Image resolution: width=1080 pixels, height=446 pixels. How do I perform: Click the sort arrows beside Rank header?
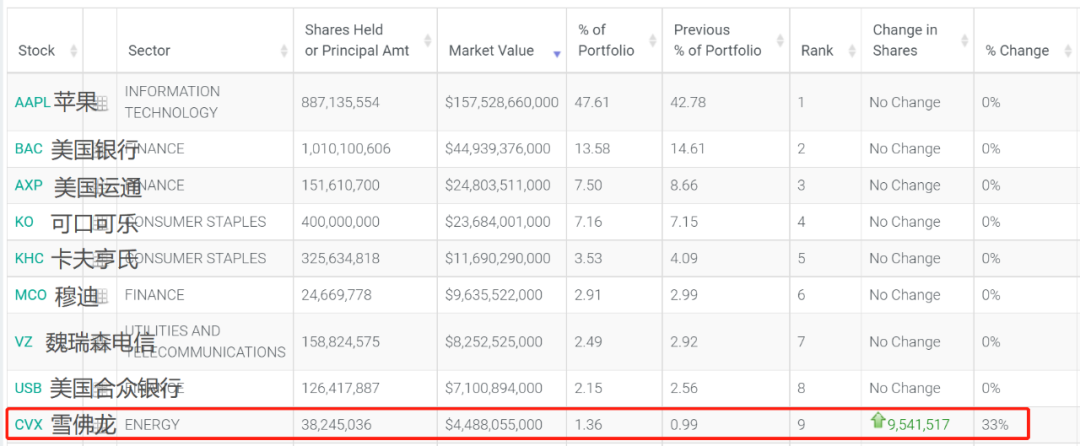851,51
